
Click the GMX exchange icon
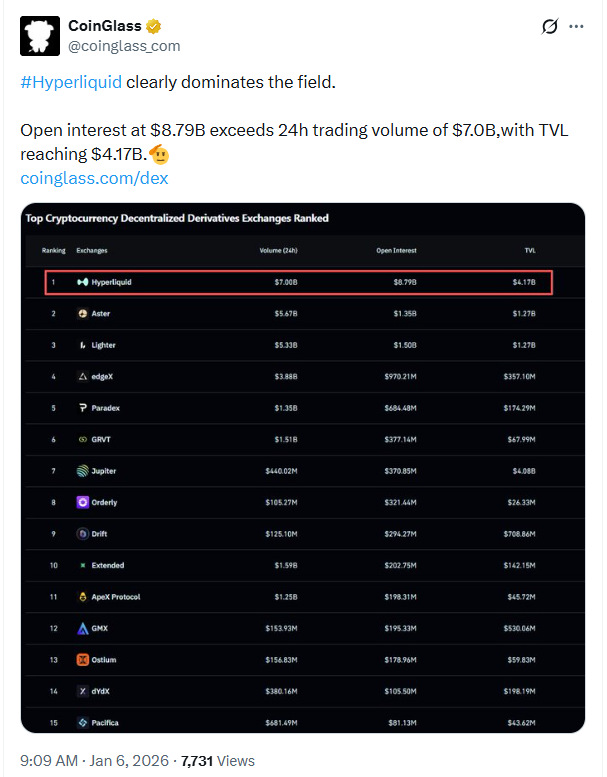click(82, 629)
